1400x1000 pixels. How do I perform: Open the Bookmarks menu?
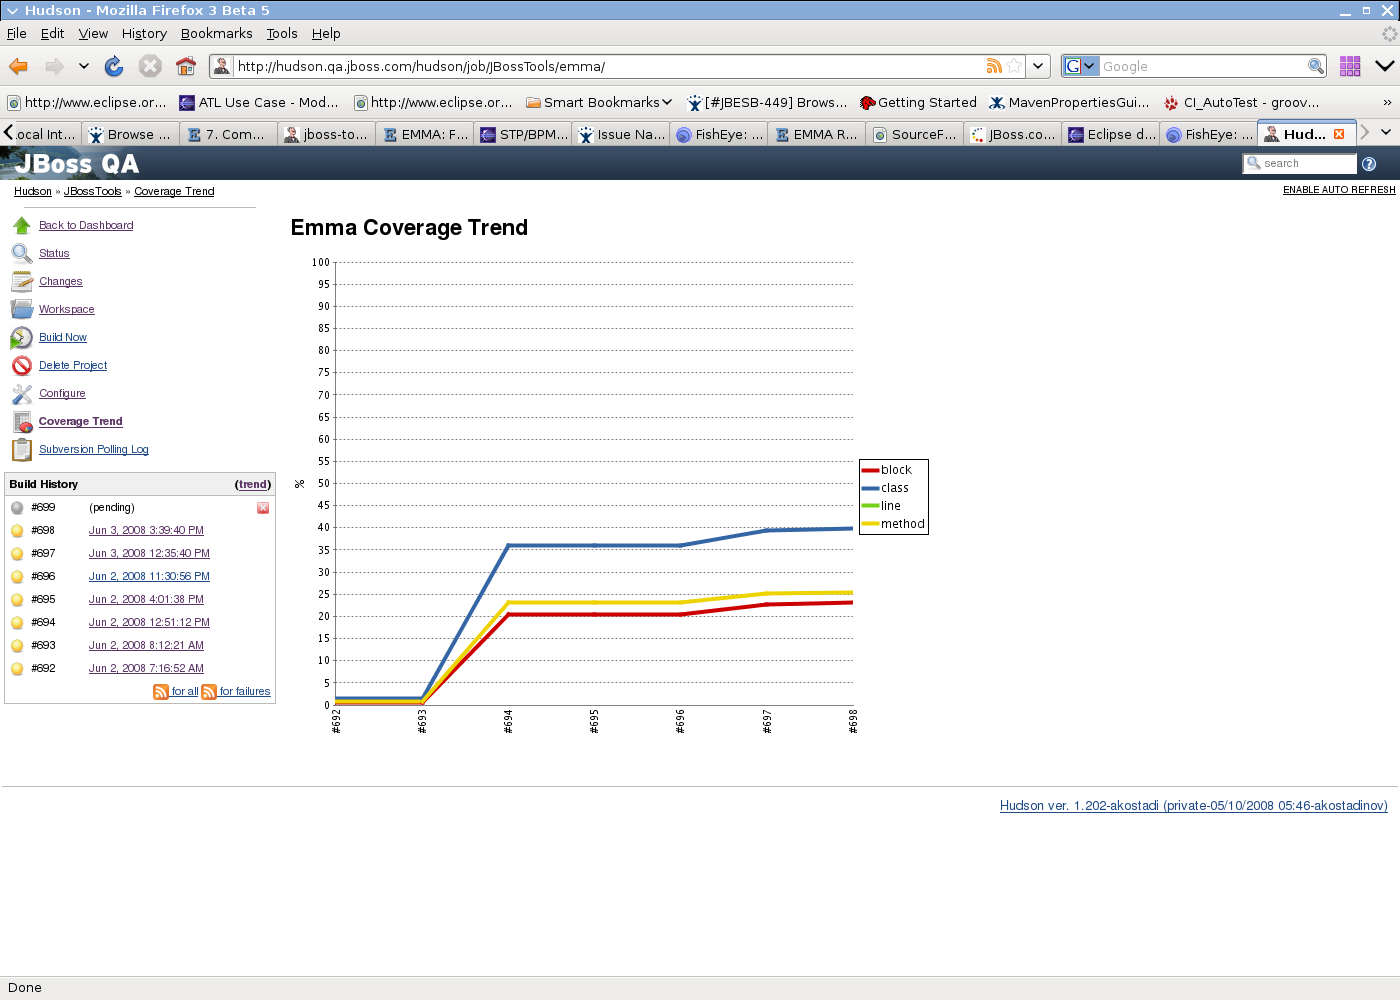(216, 33)
